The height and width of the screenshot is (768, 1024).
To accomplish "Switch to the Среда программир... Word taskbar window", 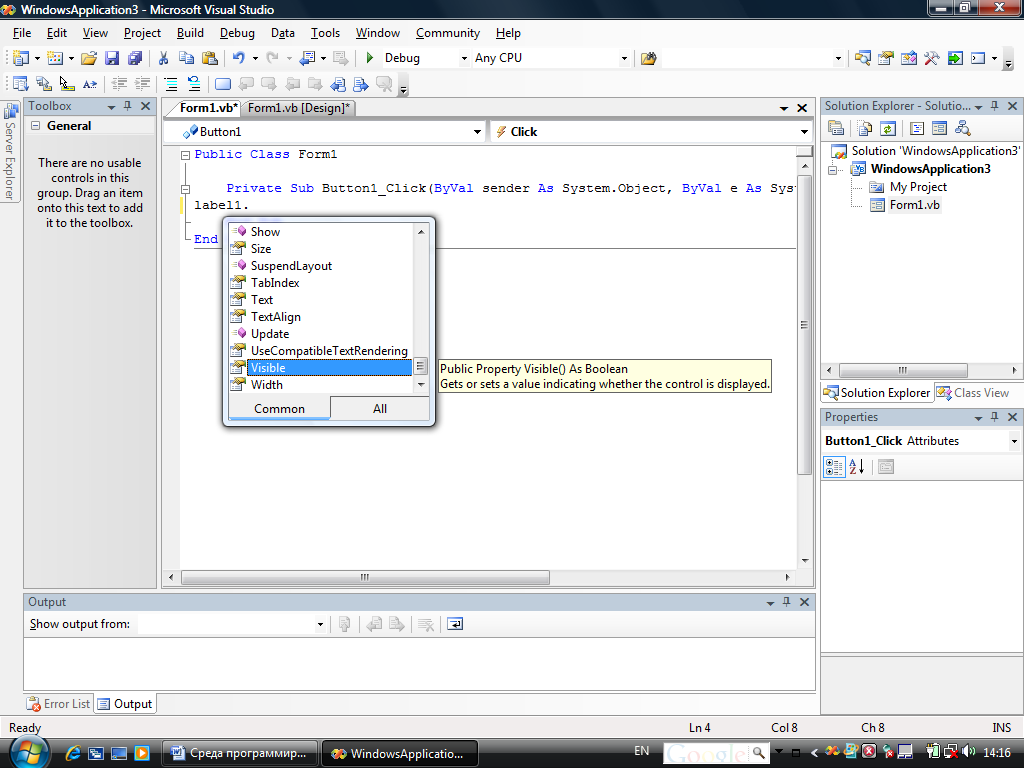I will pyautogui.click(x=239, y=754).
